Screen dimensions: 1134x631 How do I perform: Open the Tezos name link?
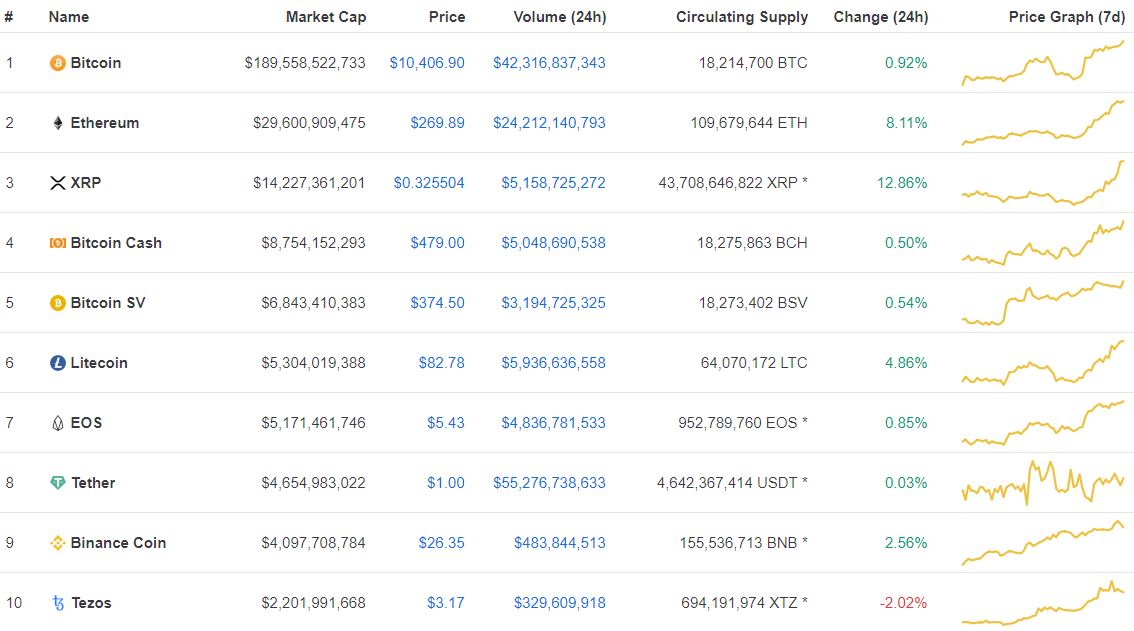(x=91, y=603)
